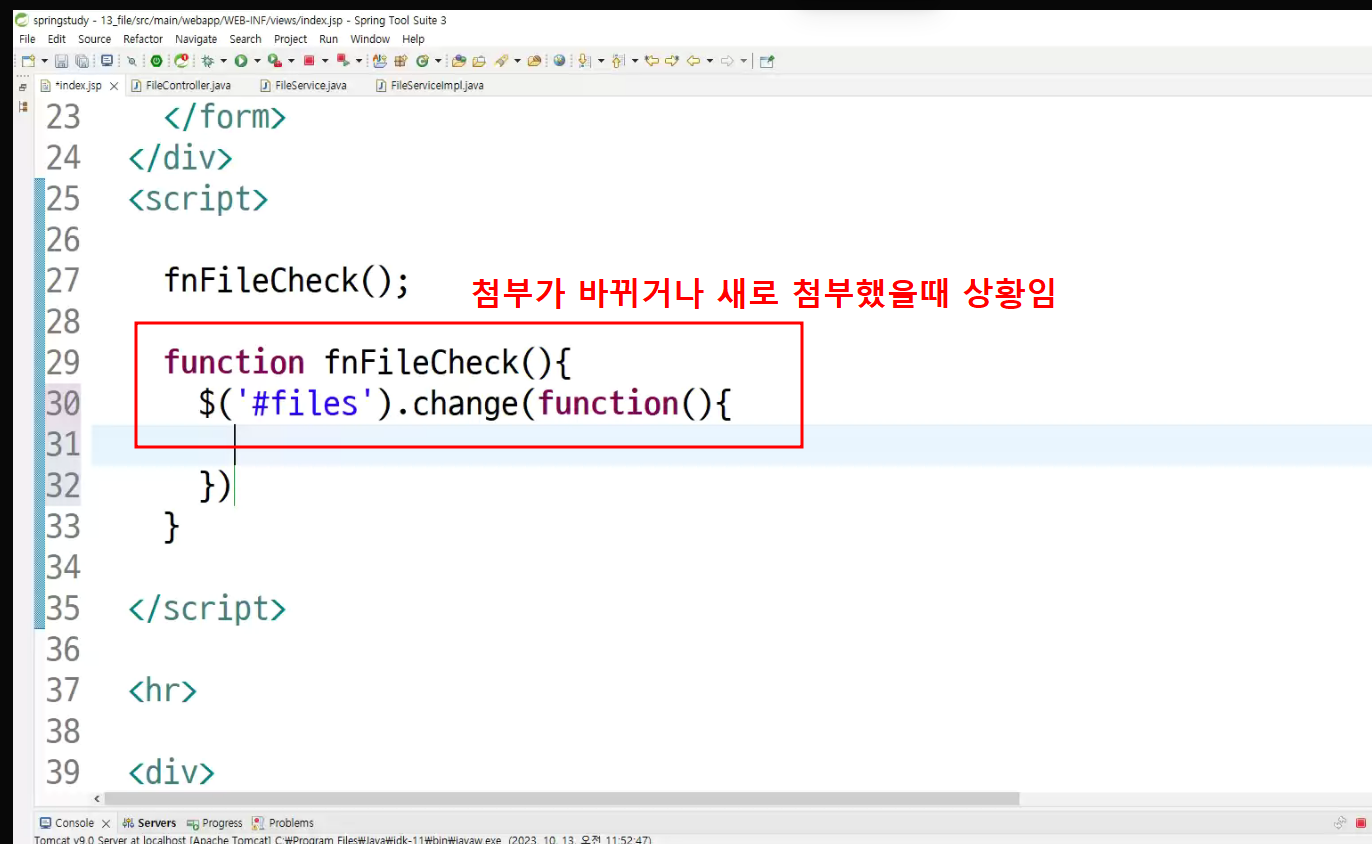Image resolution: width=1372 pixels, height=844 pixels.
Task: Navigate Back with the yellow left arrow
Action: tap(692, 61)
